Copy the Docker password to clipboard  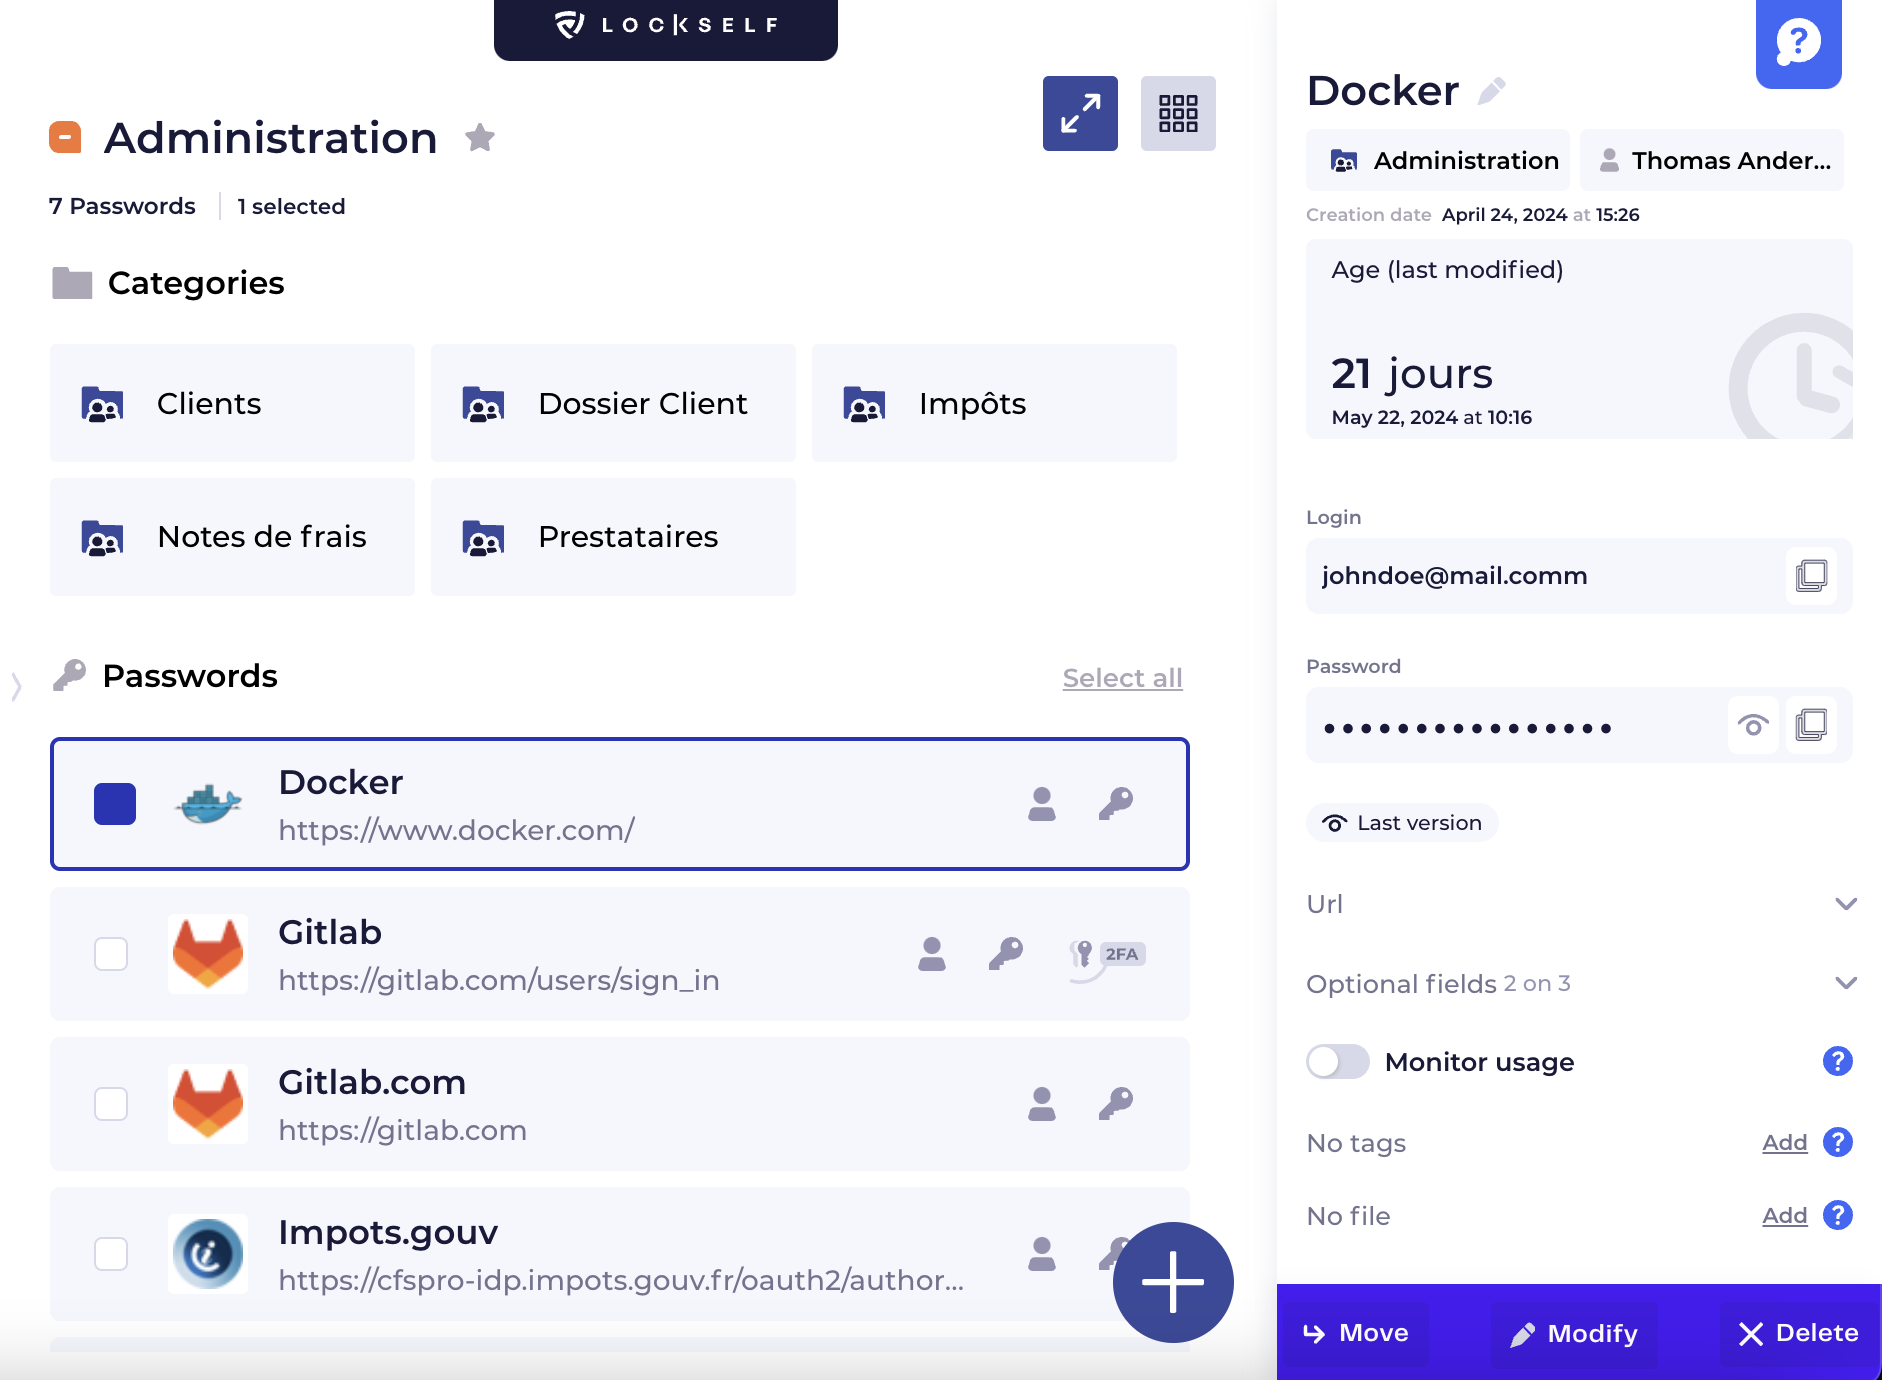point(1811,725)
